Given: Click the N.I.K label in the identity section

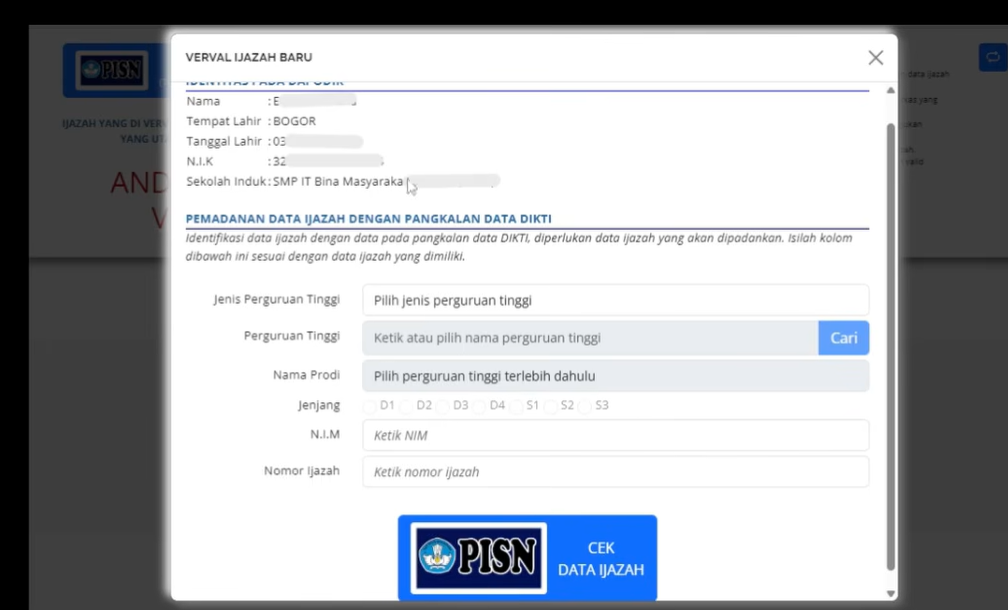Looking at the screenshot, I should click(x=200, y=161).
